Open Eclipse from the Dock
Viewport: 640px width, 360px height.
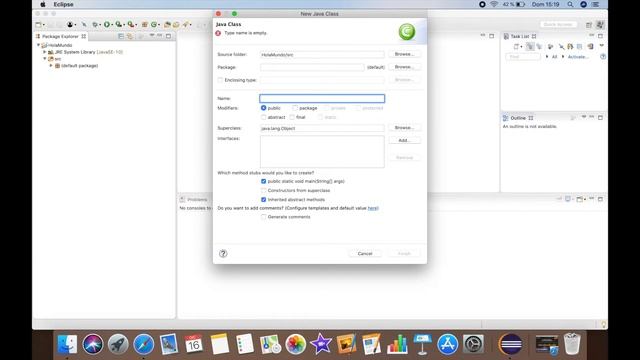(511, 344)
